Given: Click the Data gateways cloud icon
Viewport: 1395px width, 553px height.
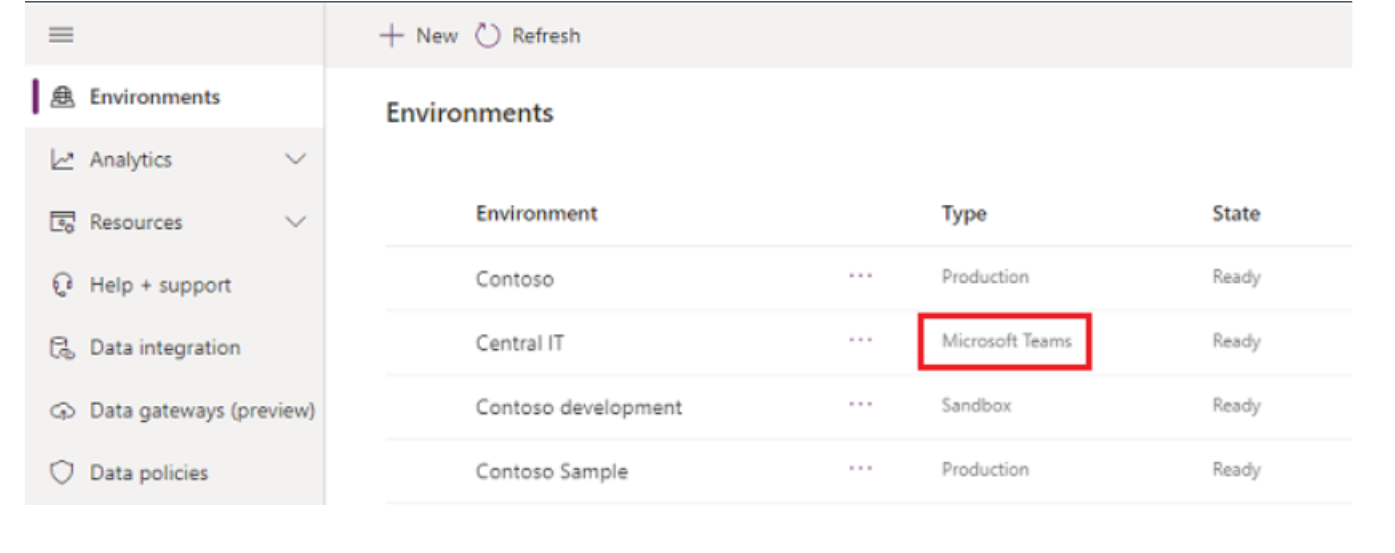Looking at the screenshot, I should (x=62, y=410).
